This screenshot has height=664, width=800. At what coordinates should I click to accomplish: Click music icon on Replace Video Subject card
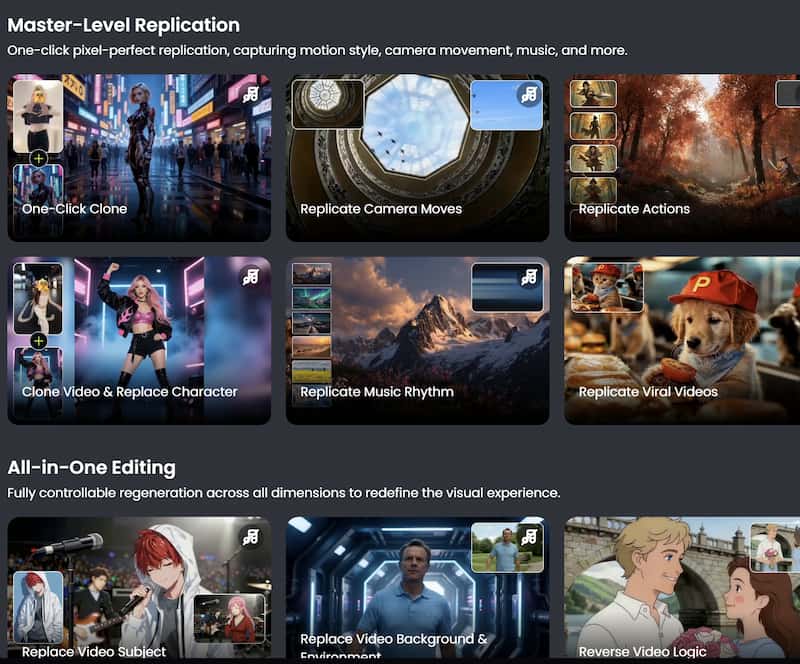point(251,536)
